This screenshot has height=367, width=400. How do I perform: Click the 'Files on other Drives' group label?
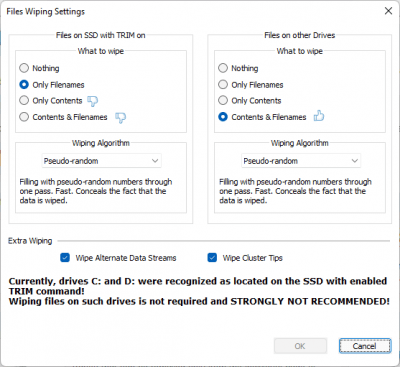[300, 35]
